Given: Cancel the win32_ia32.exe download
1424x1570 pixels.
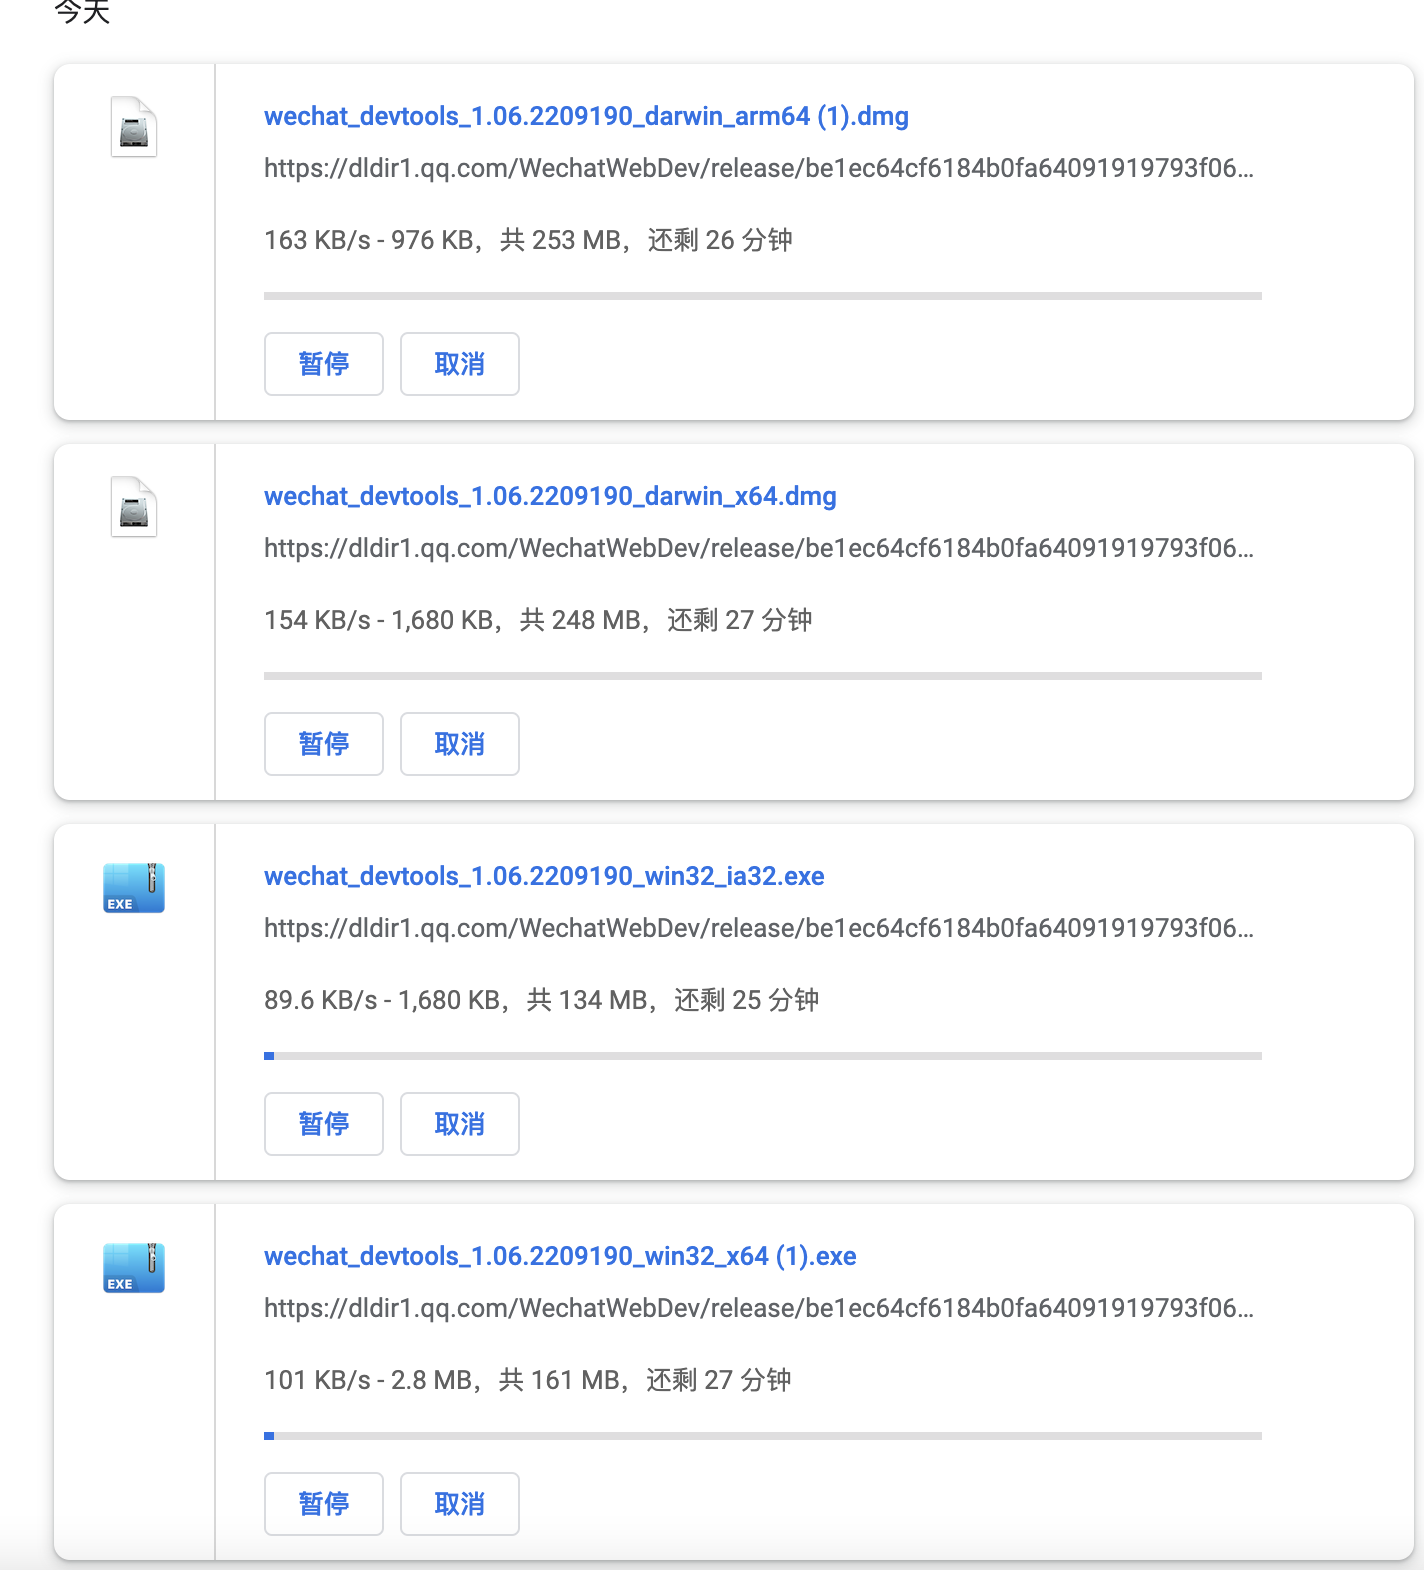Looking at the screenshot, I should click(x=460, y=1124).
